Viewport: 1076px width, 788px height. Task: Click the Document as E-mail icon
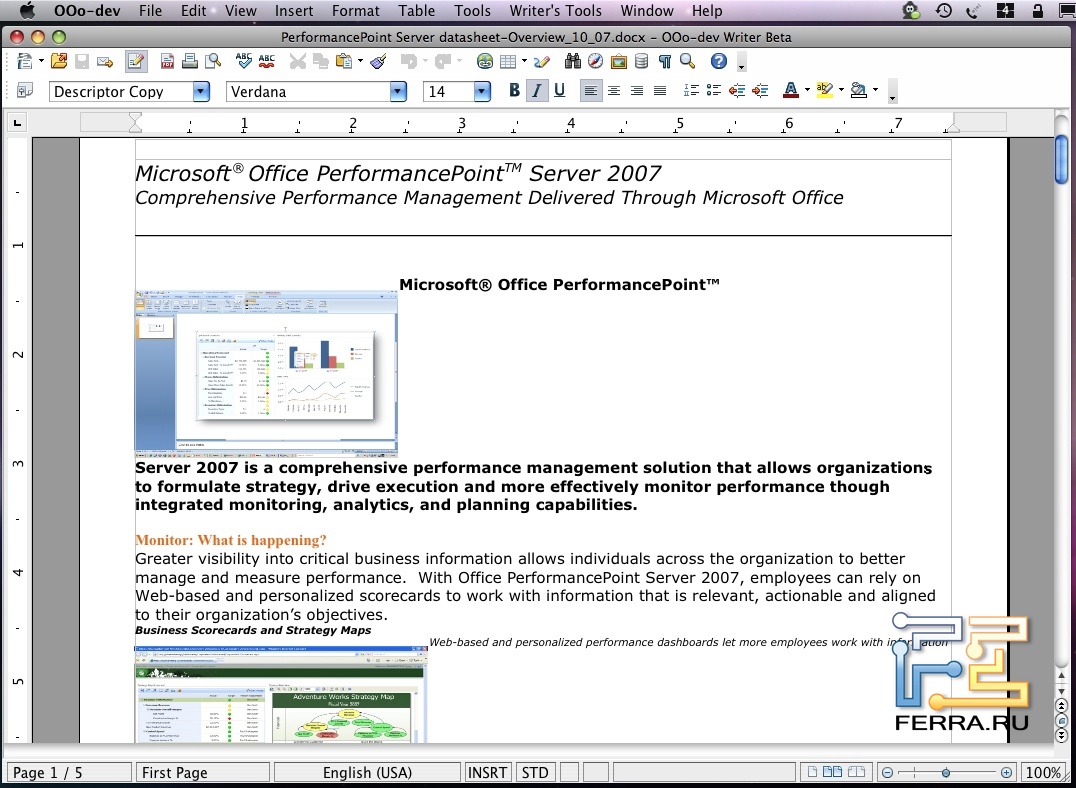(x=105, y=62)
